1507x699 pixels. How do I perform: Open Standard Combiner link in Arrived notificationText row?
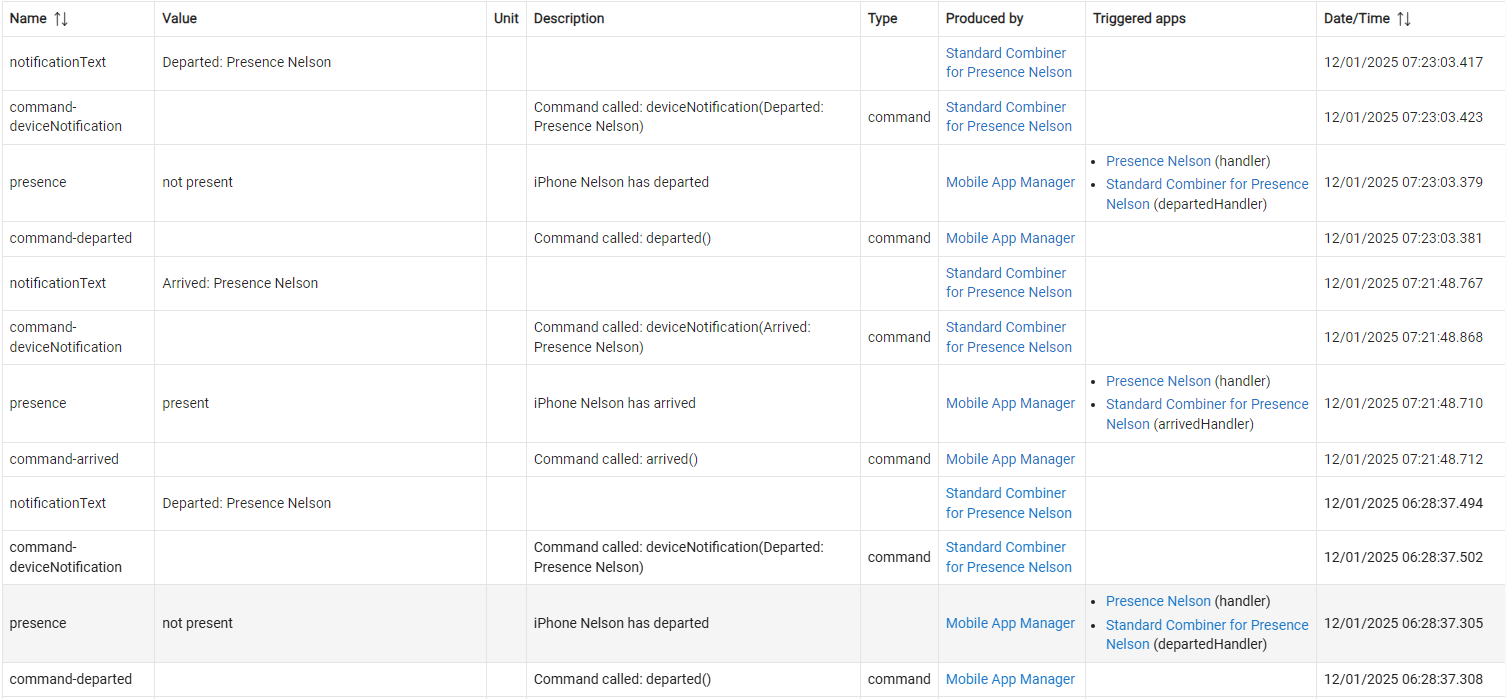click(x=1008, y=283)
